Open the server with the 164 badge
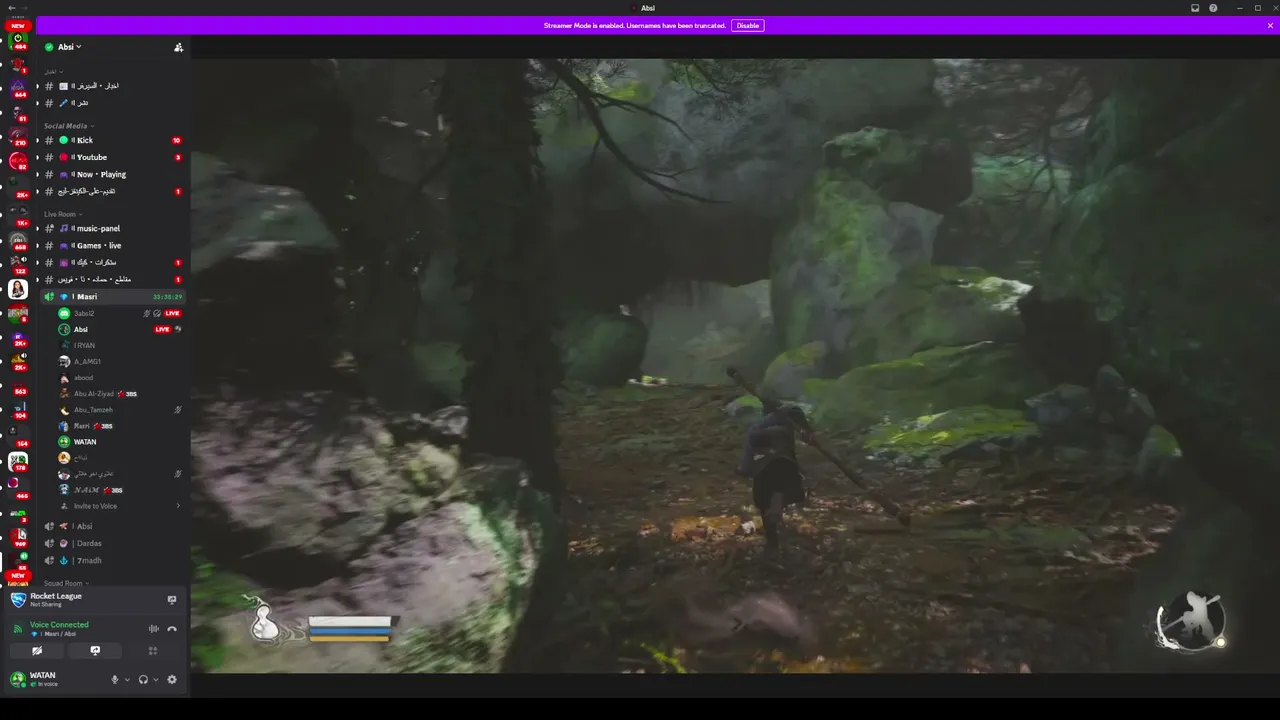 [18, 437]
